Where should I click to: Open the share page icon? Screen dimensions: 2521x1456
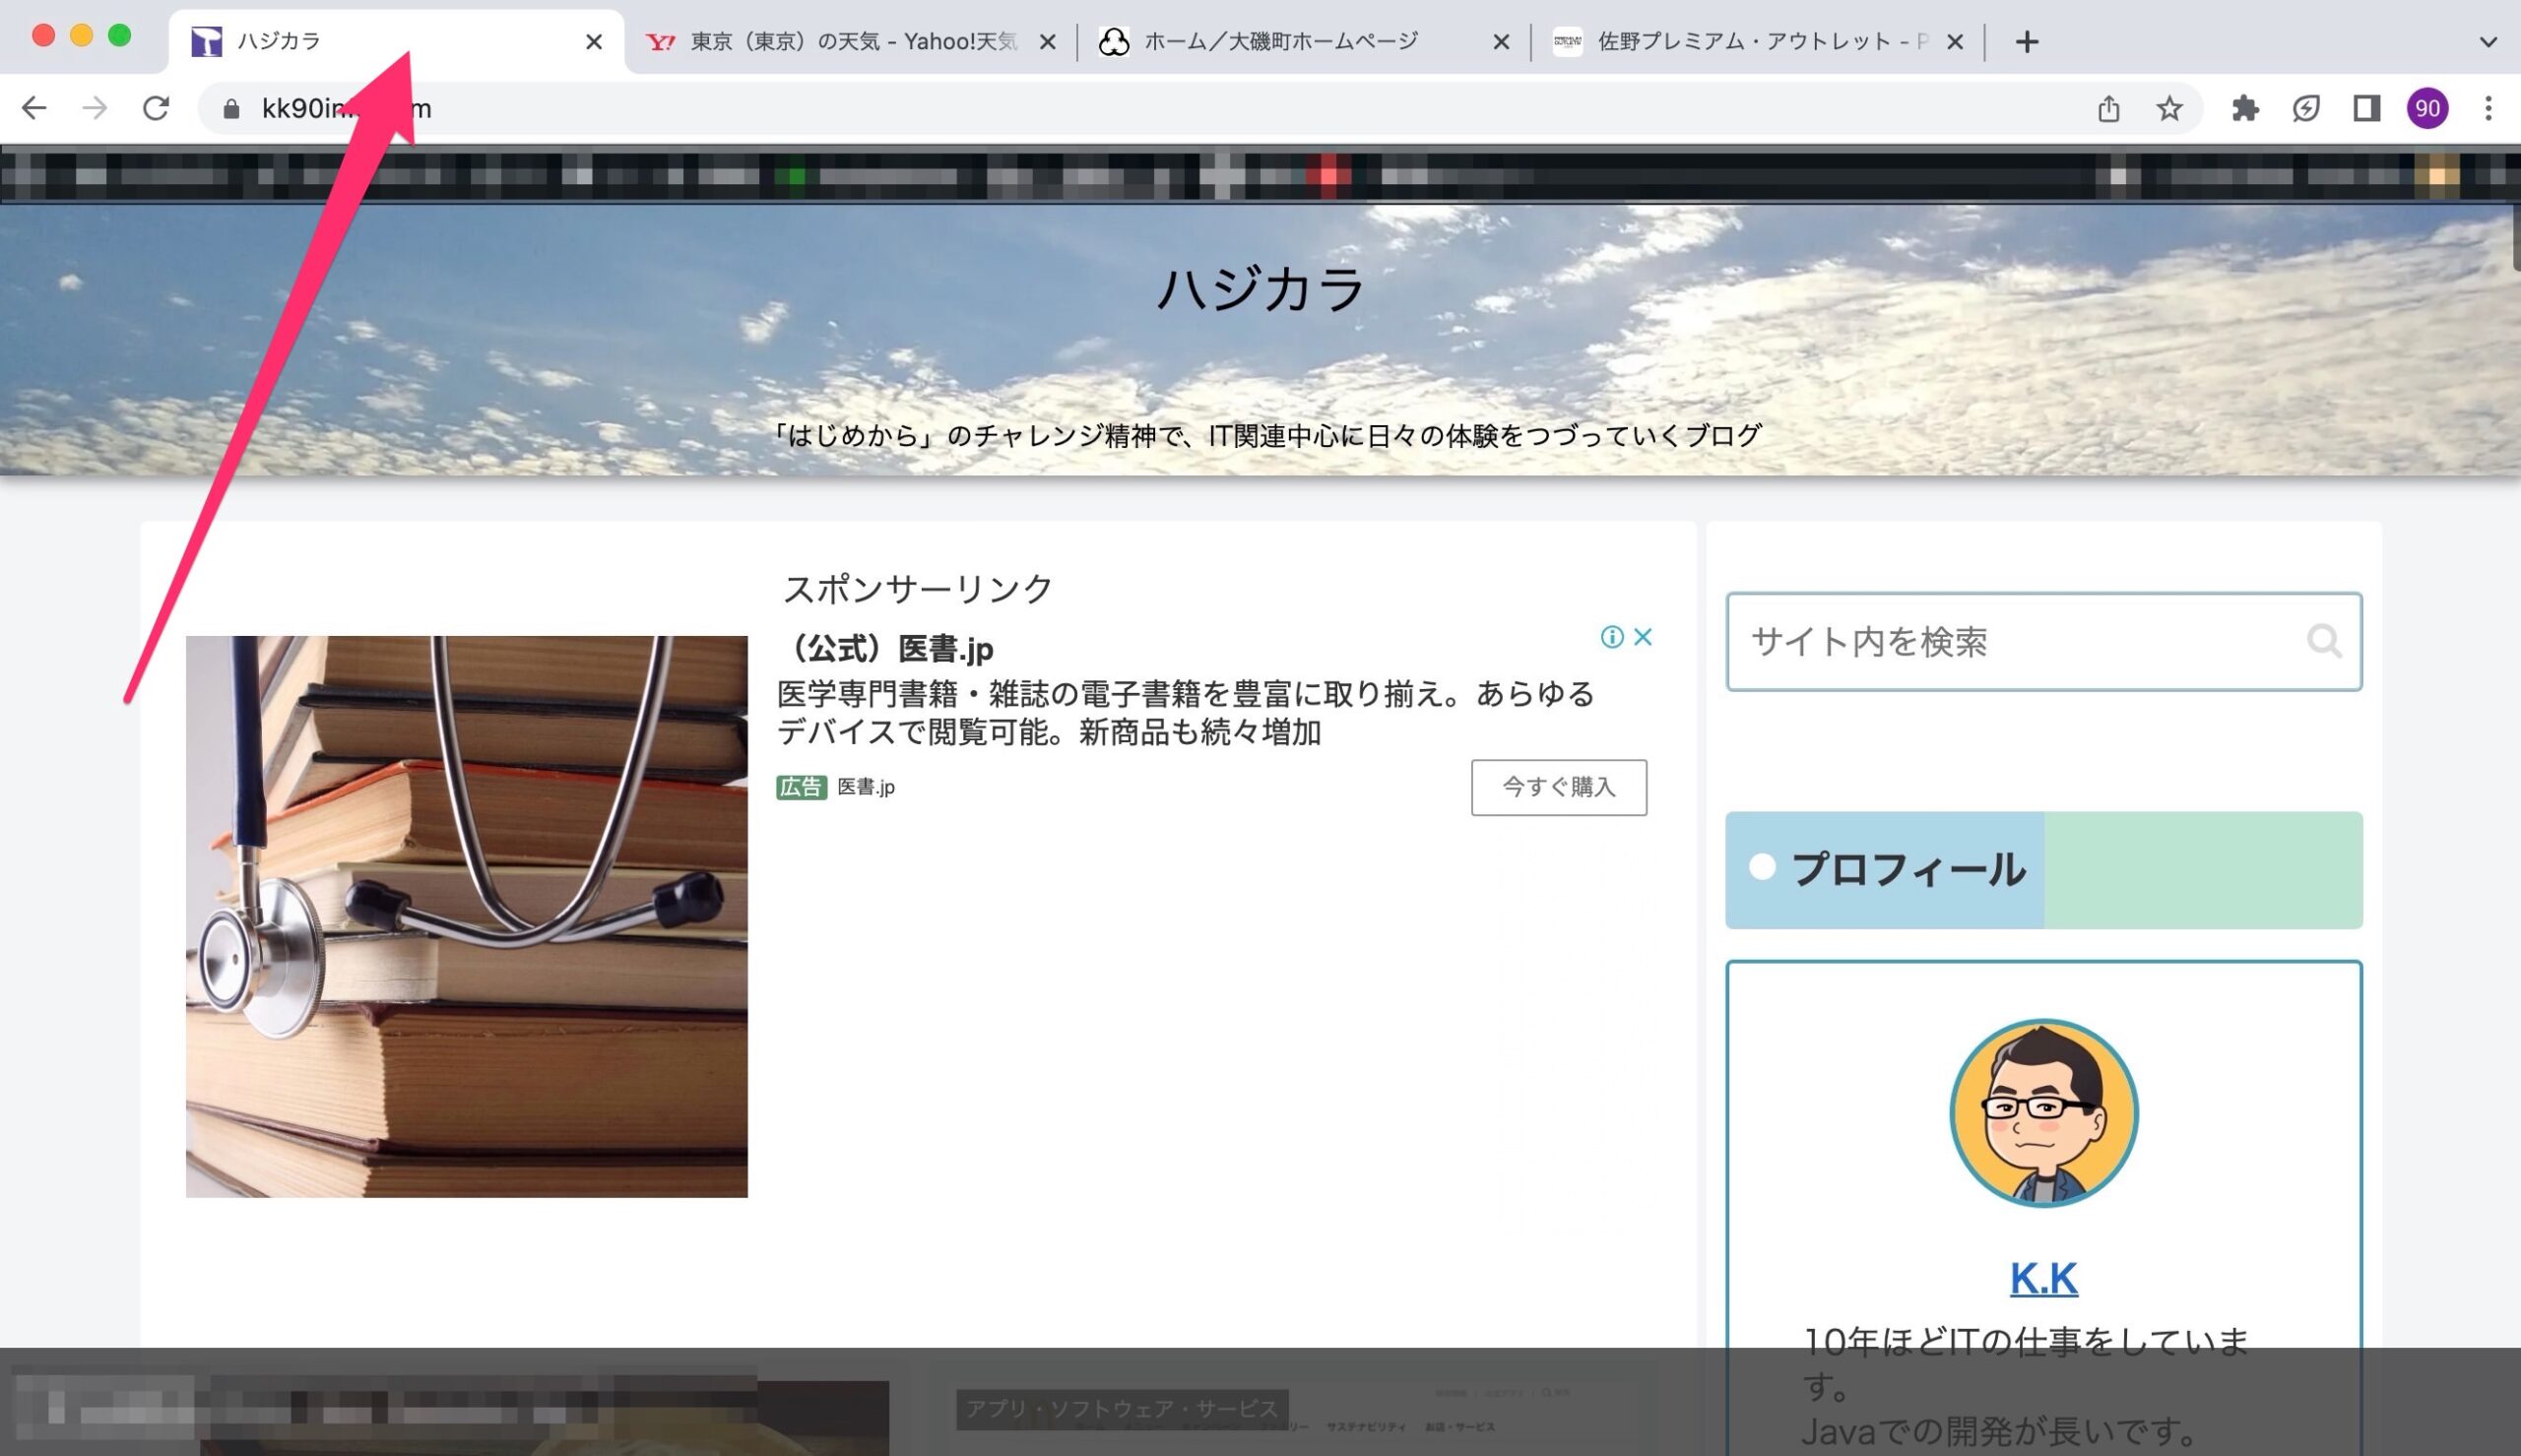[2109, 108]
